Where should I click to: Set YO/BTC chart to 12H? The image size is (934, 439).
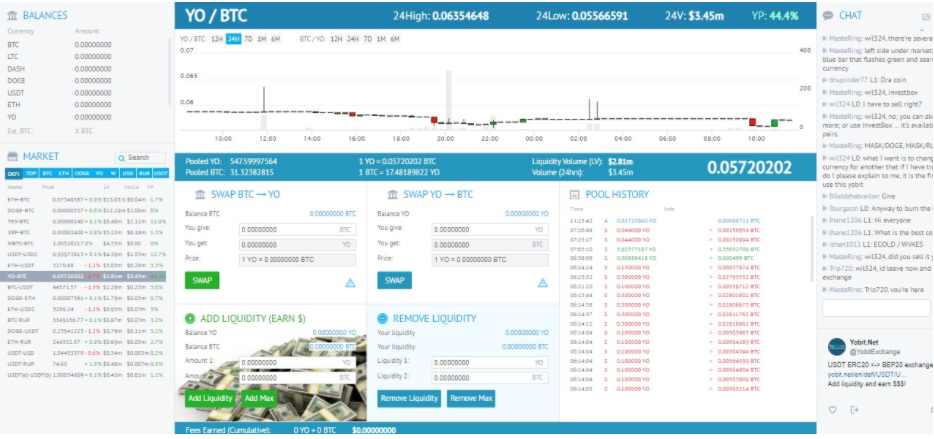click(216, 39)
